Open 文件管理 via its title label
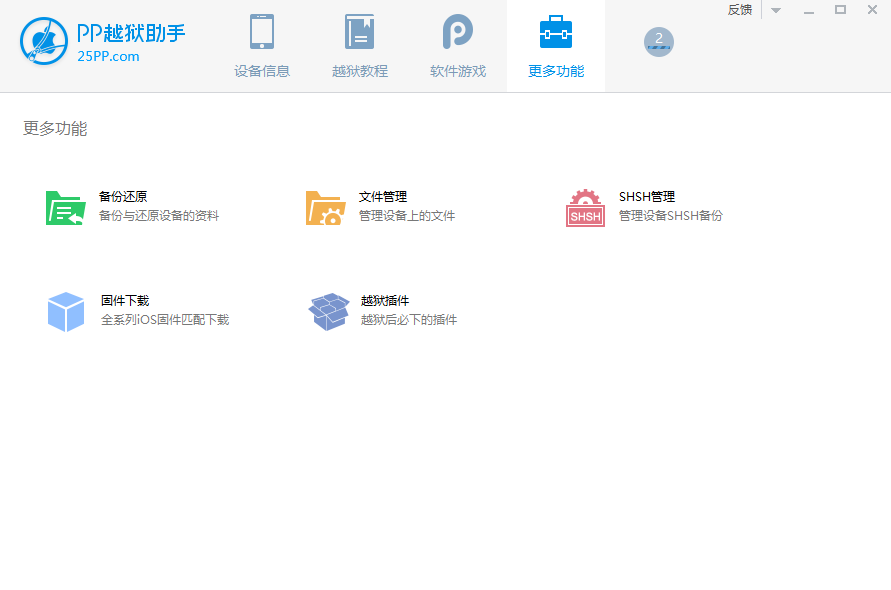This screenshot has width=891, height=590. coord(383,197)
